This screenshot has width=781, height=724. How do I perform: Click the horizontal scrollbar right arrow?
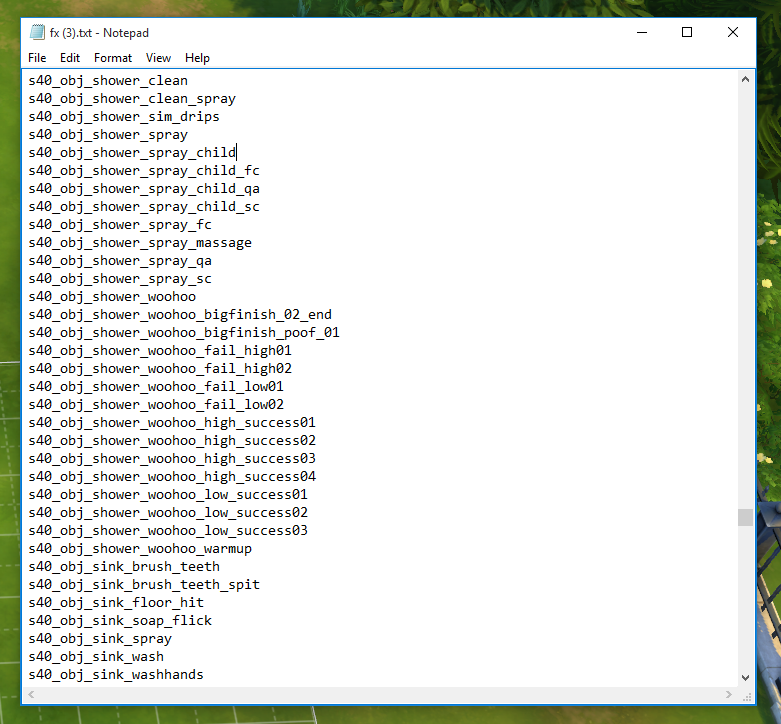pyautogui.click(x=729, y=694)
